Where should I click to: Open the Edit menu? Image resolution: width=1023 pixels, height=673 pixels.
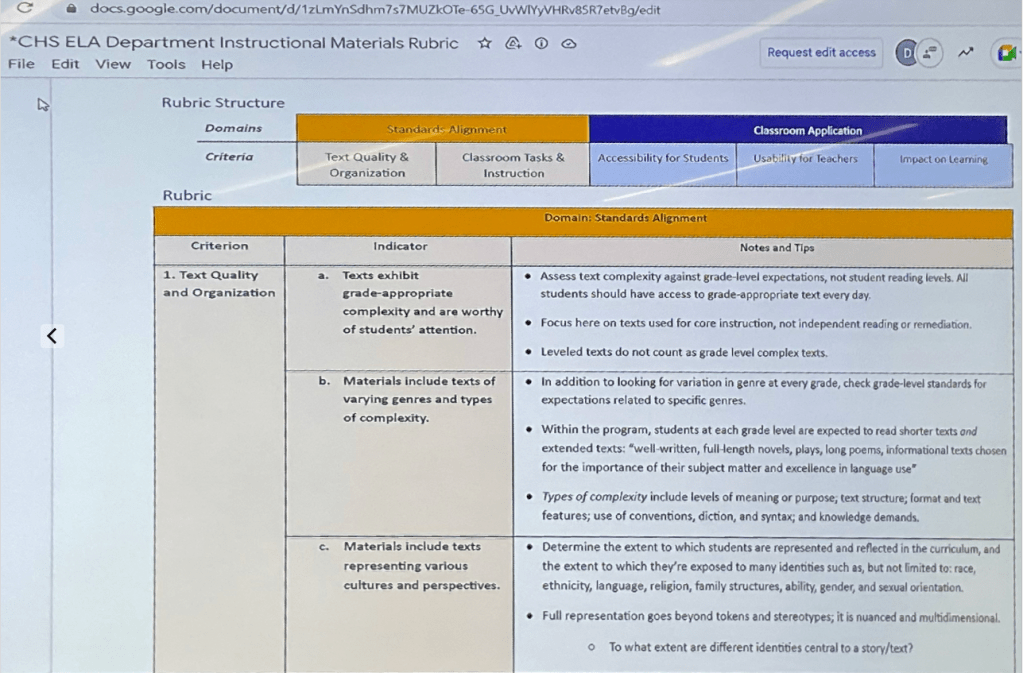65,65
